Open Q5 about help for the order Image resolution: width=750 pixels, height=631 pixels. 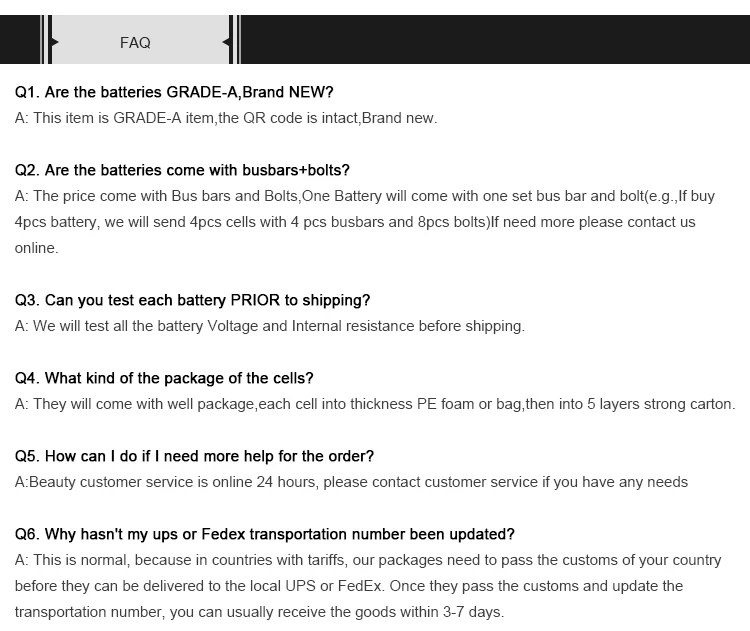coord(194,456)
